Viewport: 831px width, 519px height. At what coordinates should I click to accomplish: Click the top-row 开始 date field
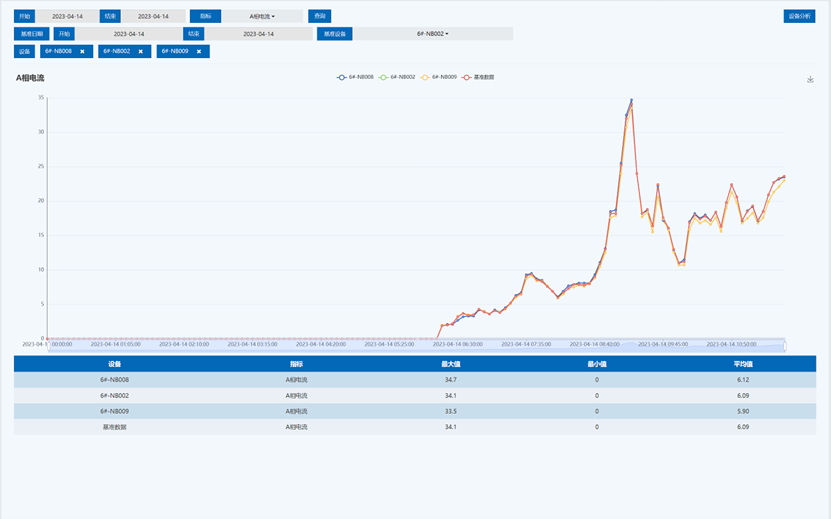coord(67,16)
